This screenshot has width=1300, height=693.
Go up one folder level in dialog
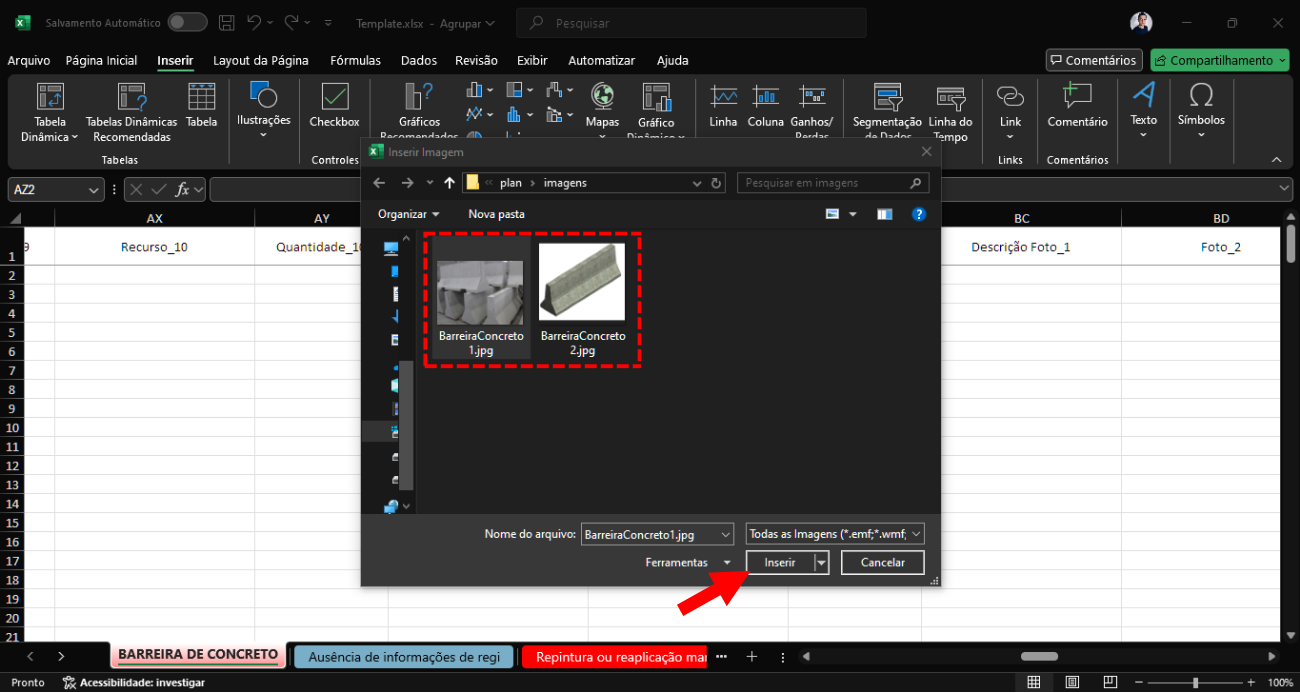pyautogui.click(x=449, y=183)
